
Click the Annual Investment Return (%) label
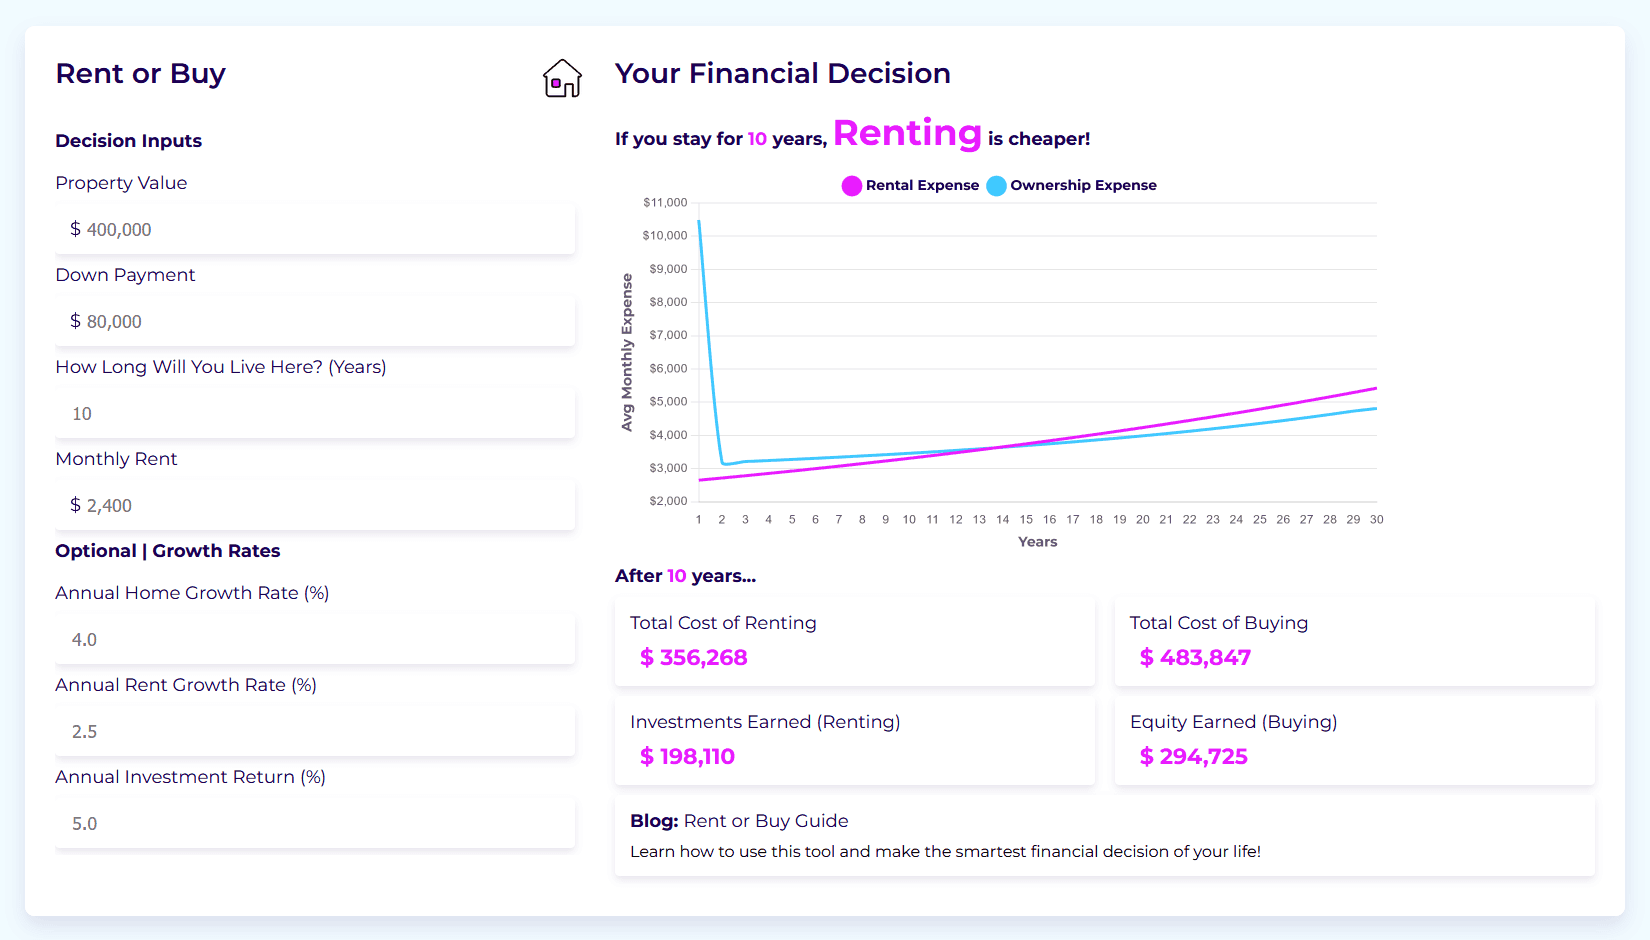coord(190,777)
